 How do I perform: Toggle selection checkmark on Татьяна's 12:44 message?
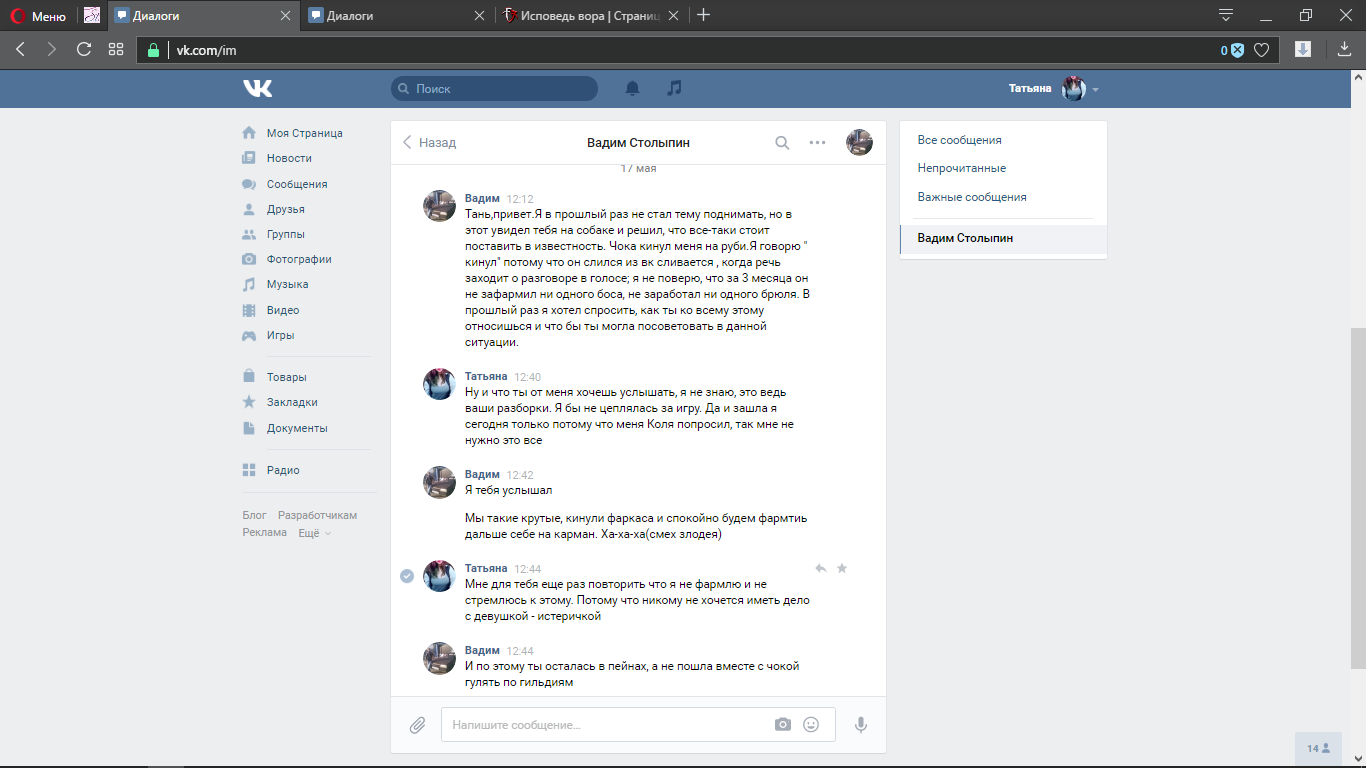pyautogui.click(x=407, y=576)
